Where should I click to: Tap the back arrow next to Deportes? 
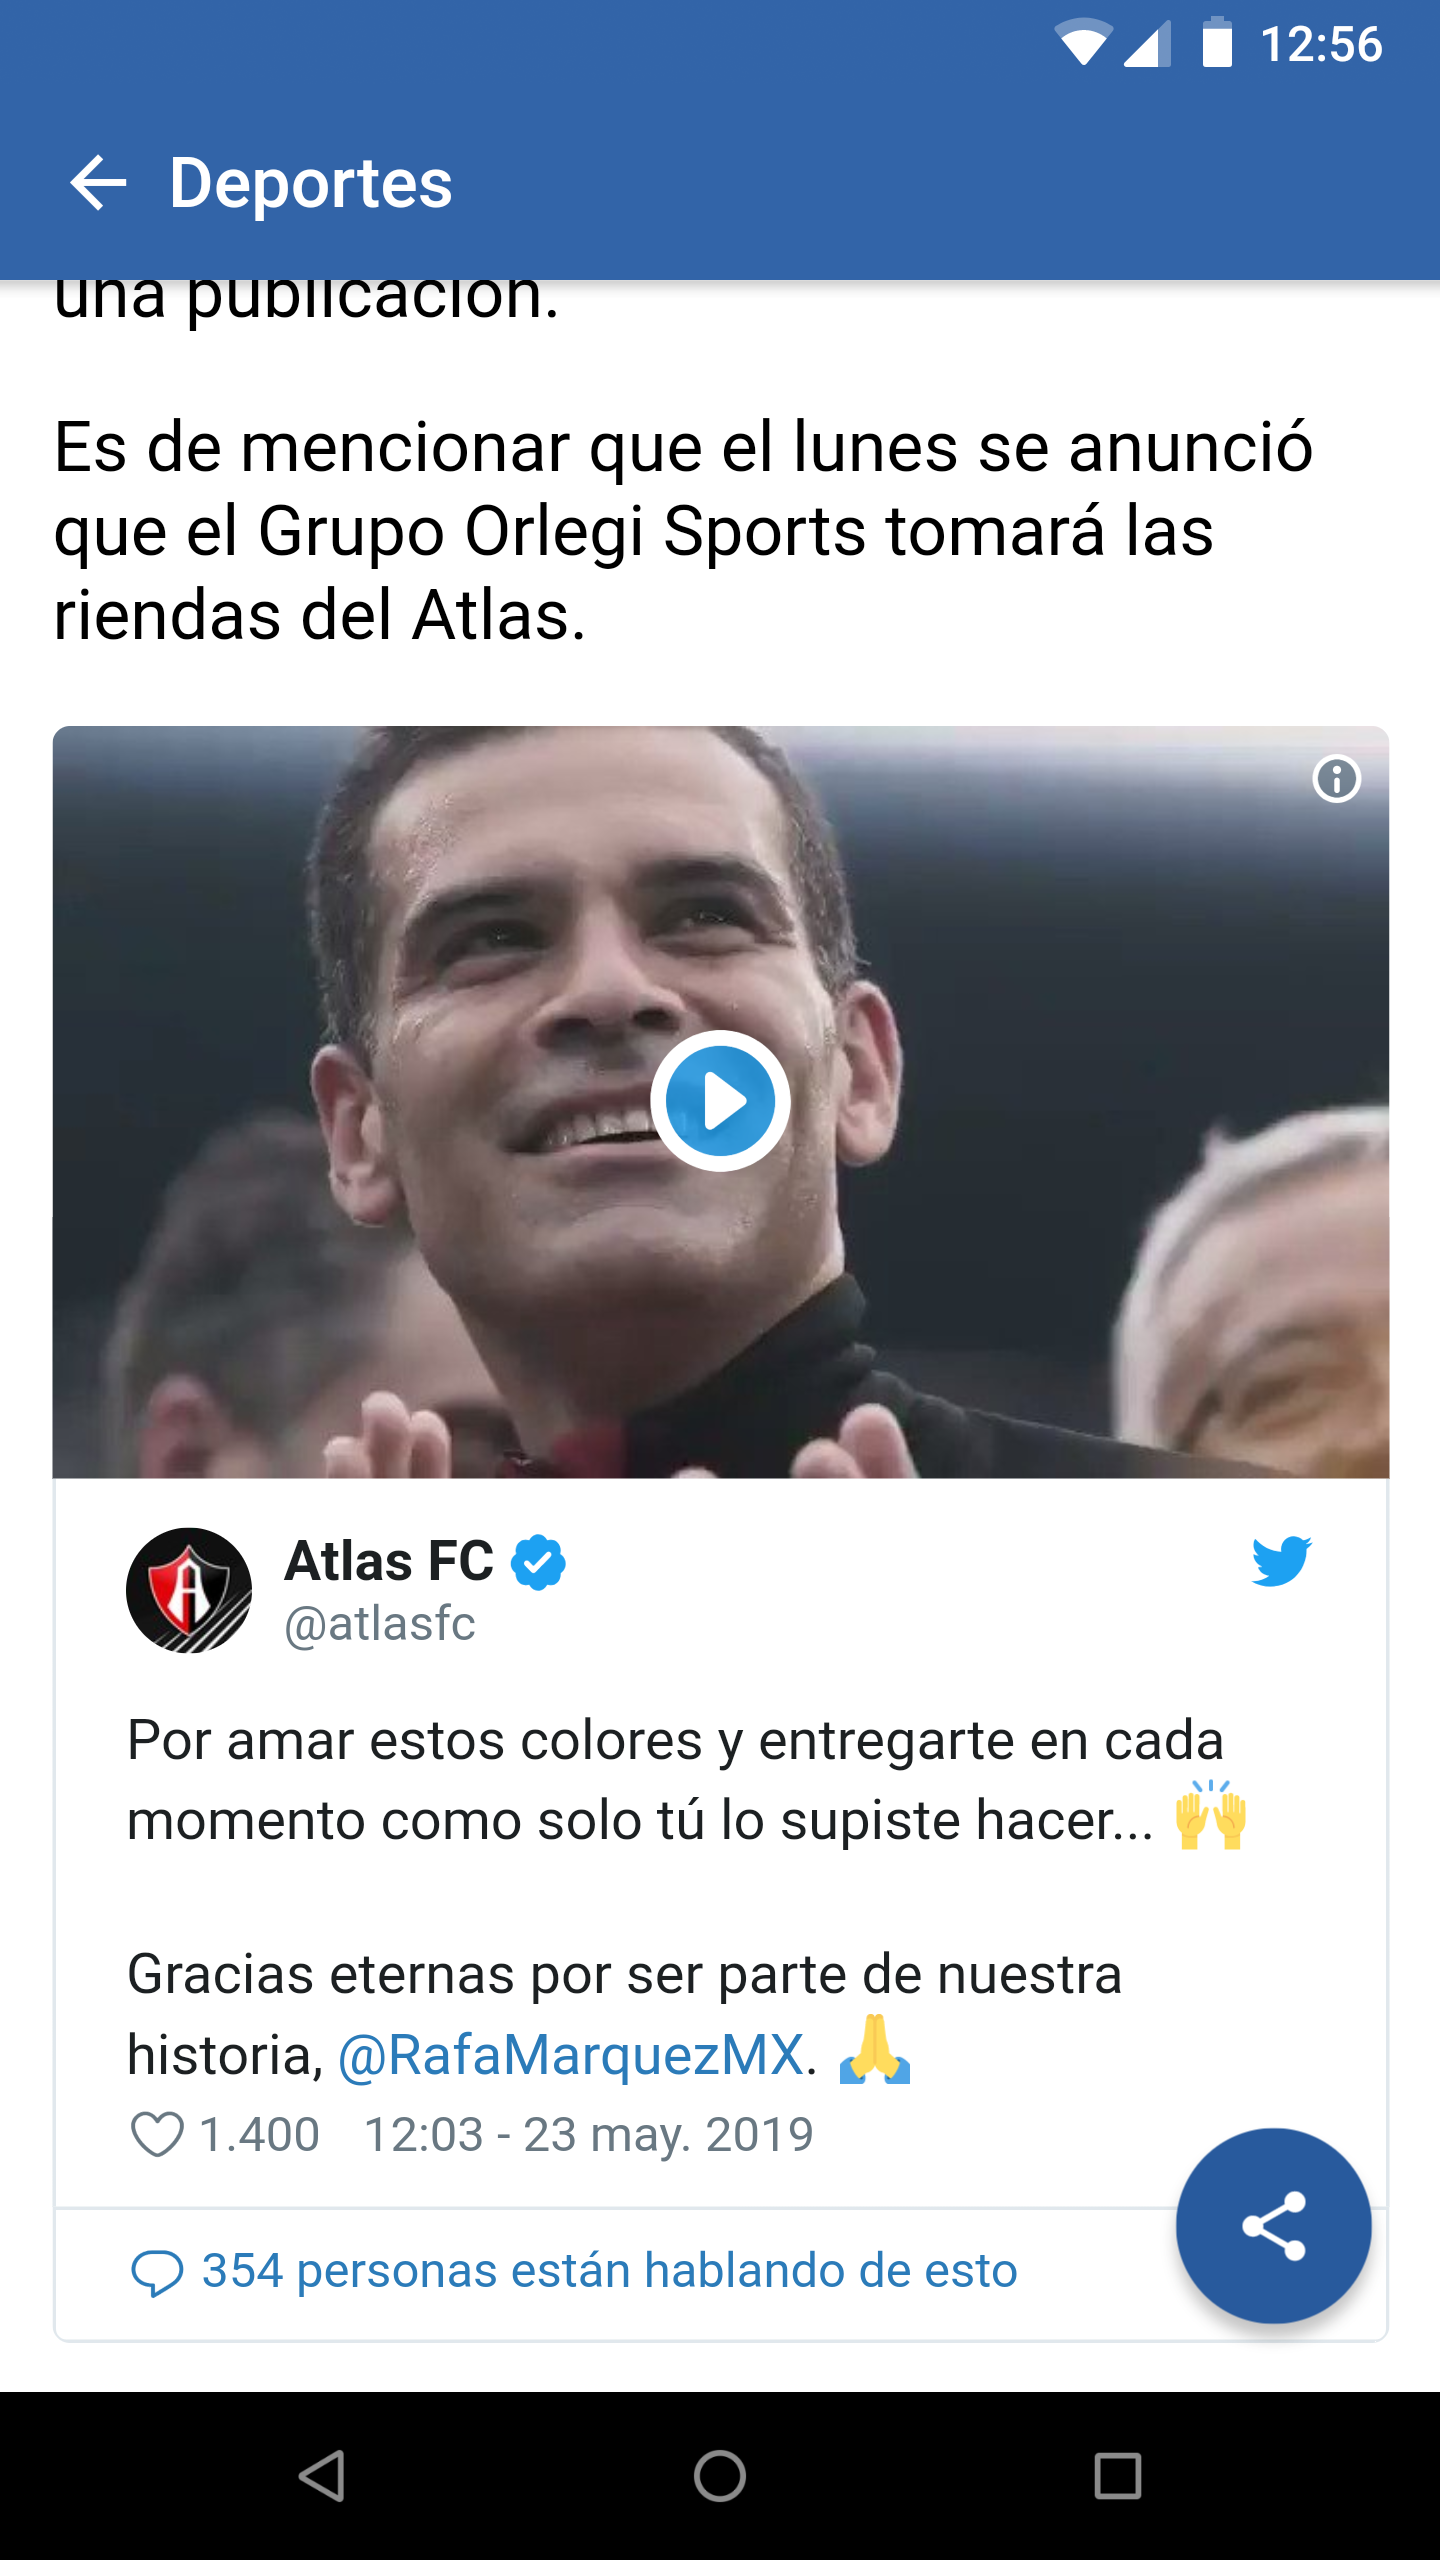98,183
